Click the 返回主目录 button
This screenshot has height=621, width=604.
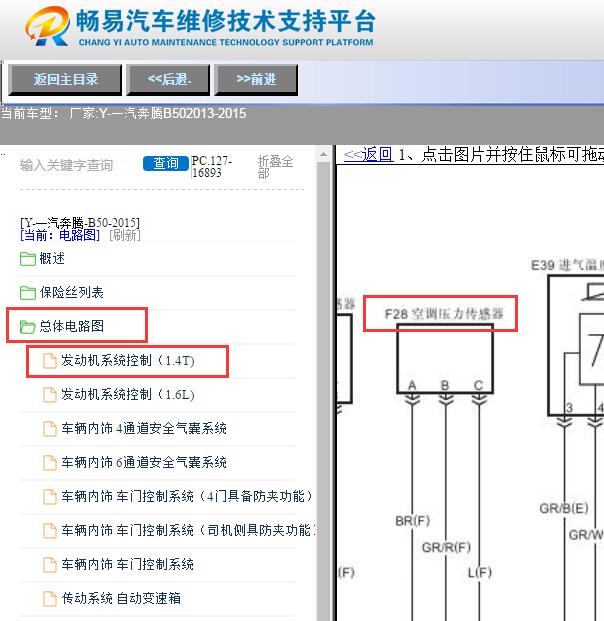pos(65,80)
